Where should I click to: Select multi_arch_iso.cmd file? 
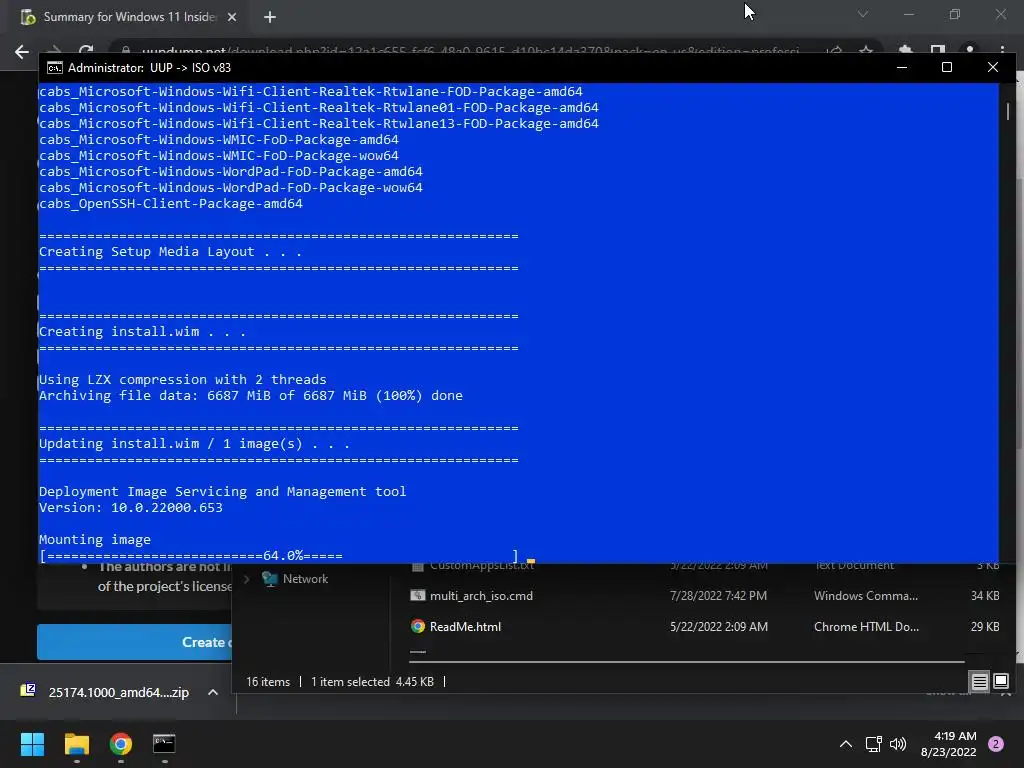(481, 596)
